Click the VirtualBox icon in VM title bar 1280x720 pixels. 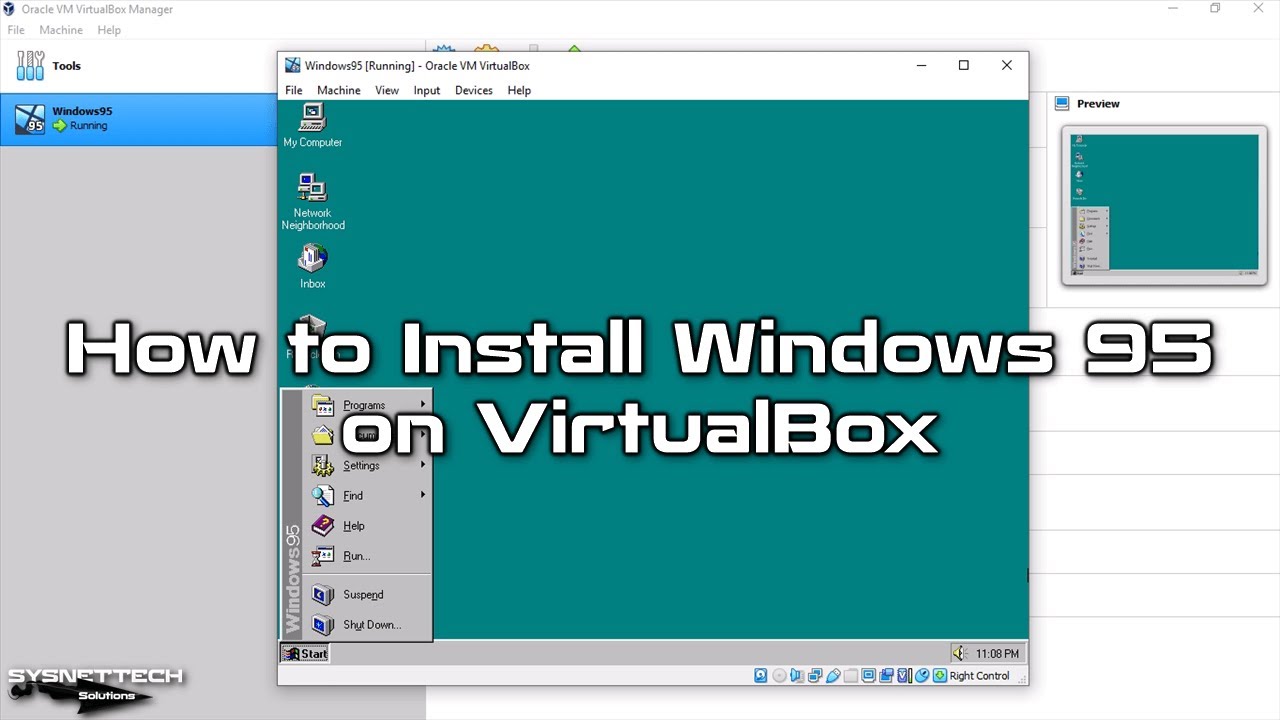coord(292,66)
